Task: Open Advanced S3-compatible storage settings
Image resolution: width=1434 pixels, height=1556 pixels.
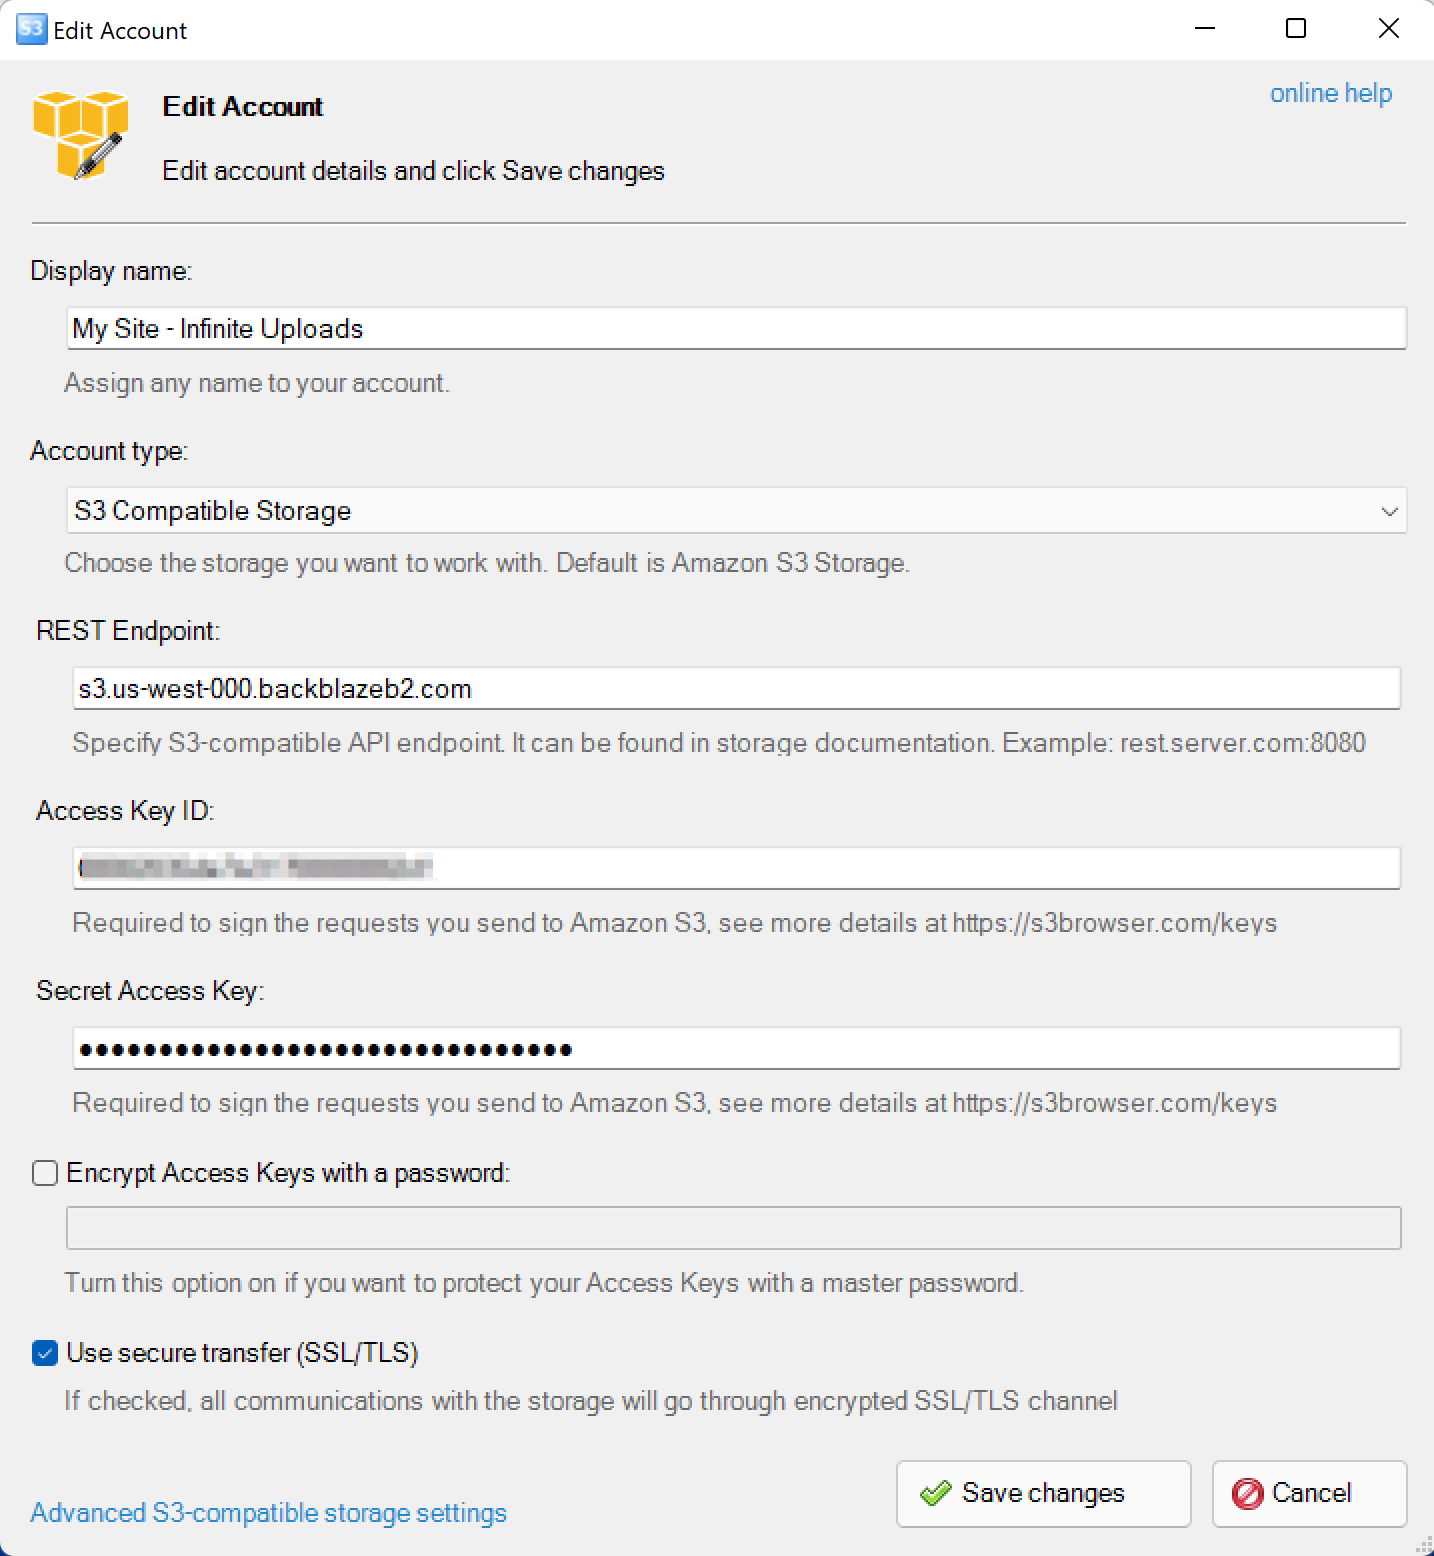Action: 268,1513
